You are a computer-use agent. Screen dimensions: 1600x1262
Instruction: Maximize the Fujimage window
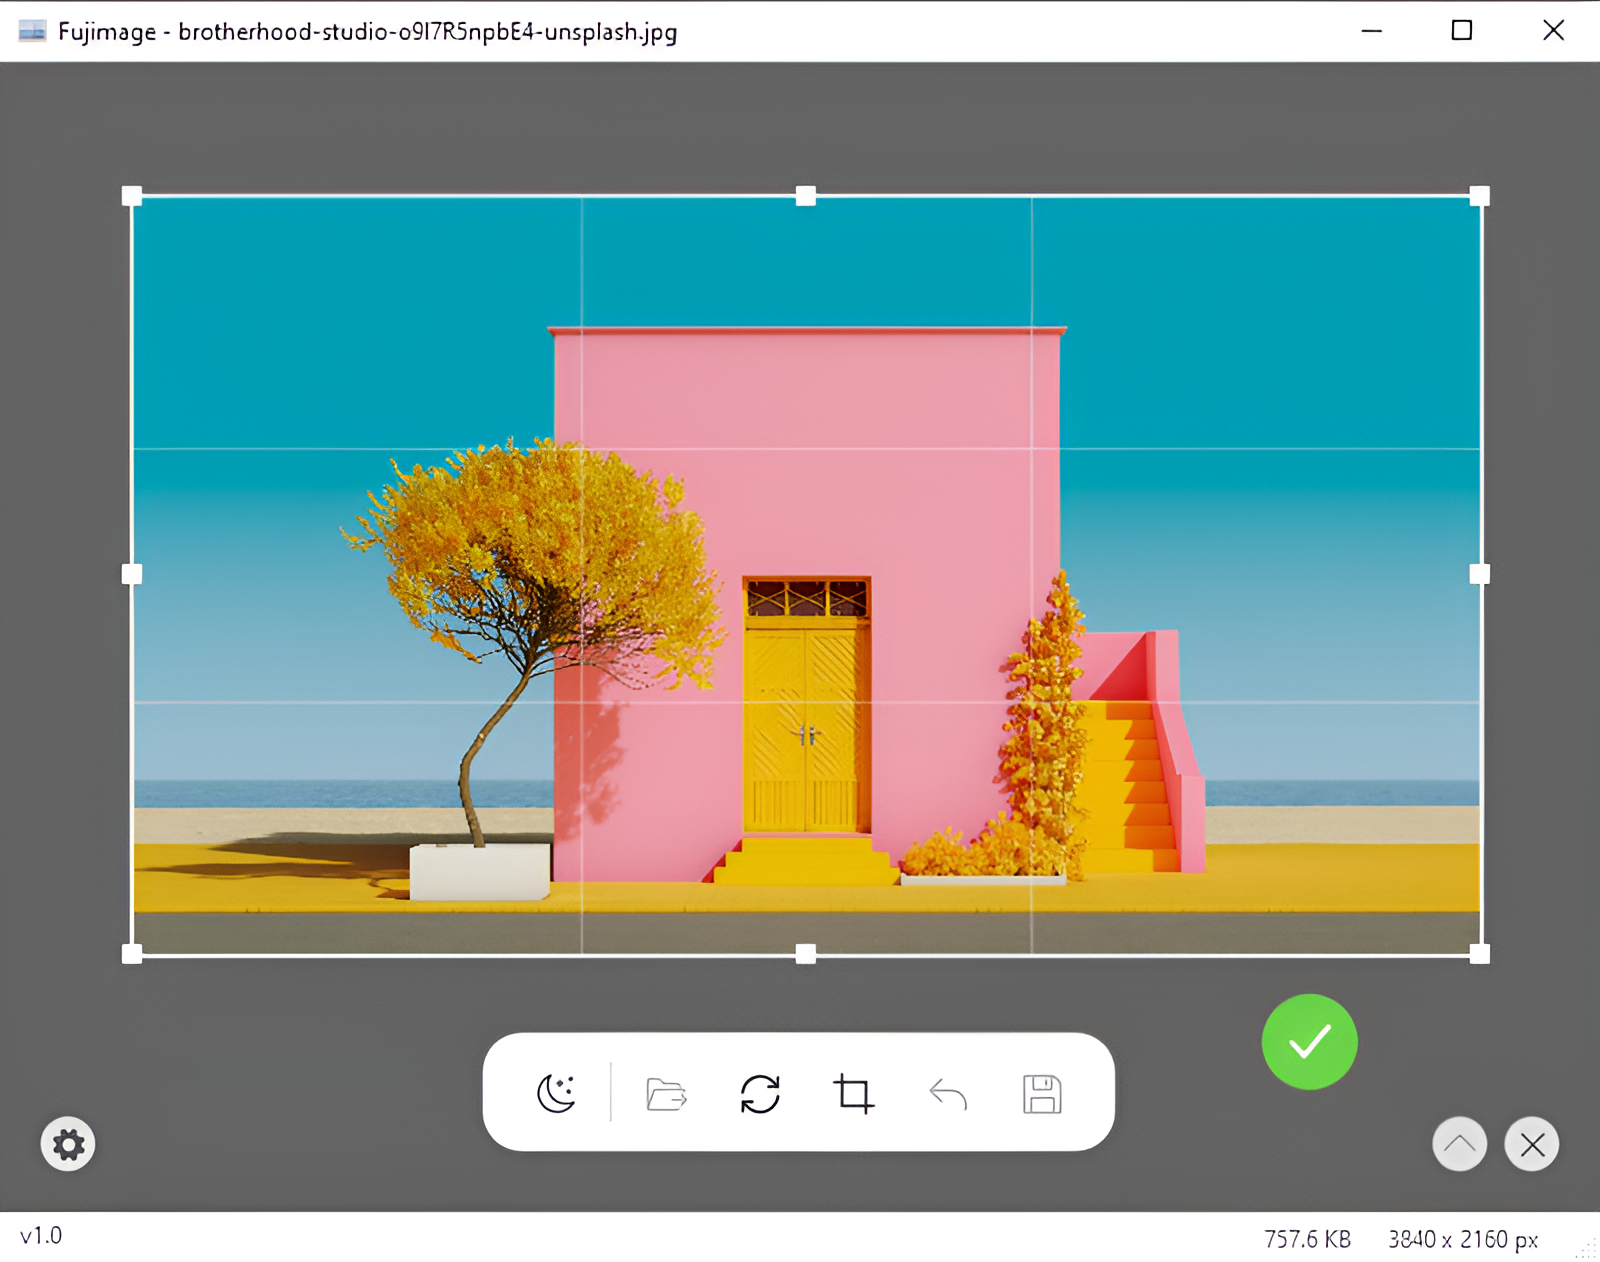[1462, 31]
